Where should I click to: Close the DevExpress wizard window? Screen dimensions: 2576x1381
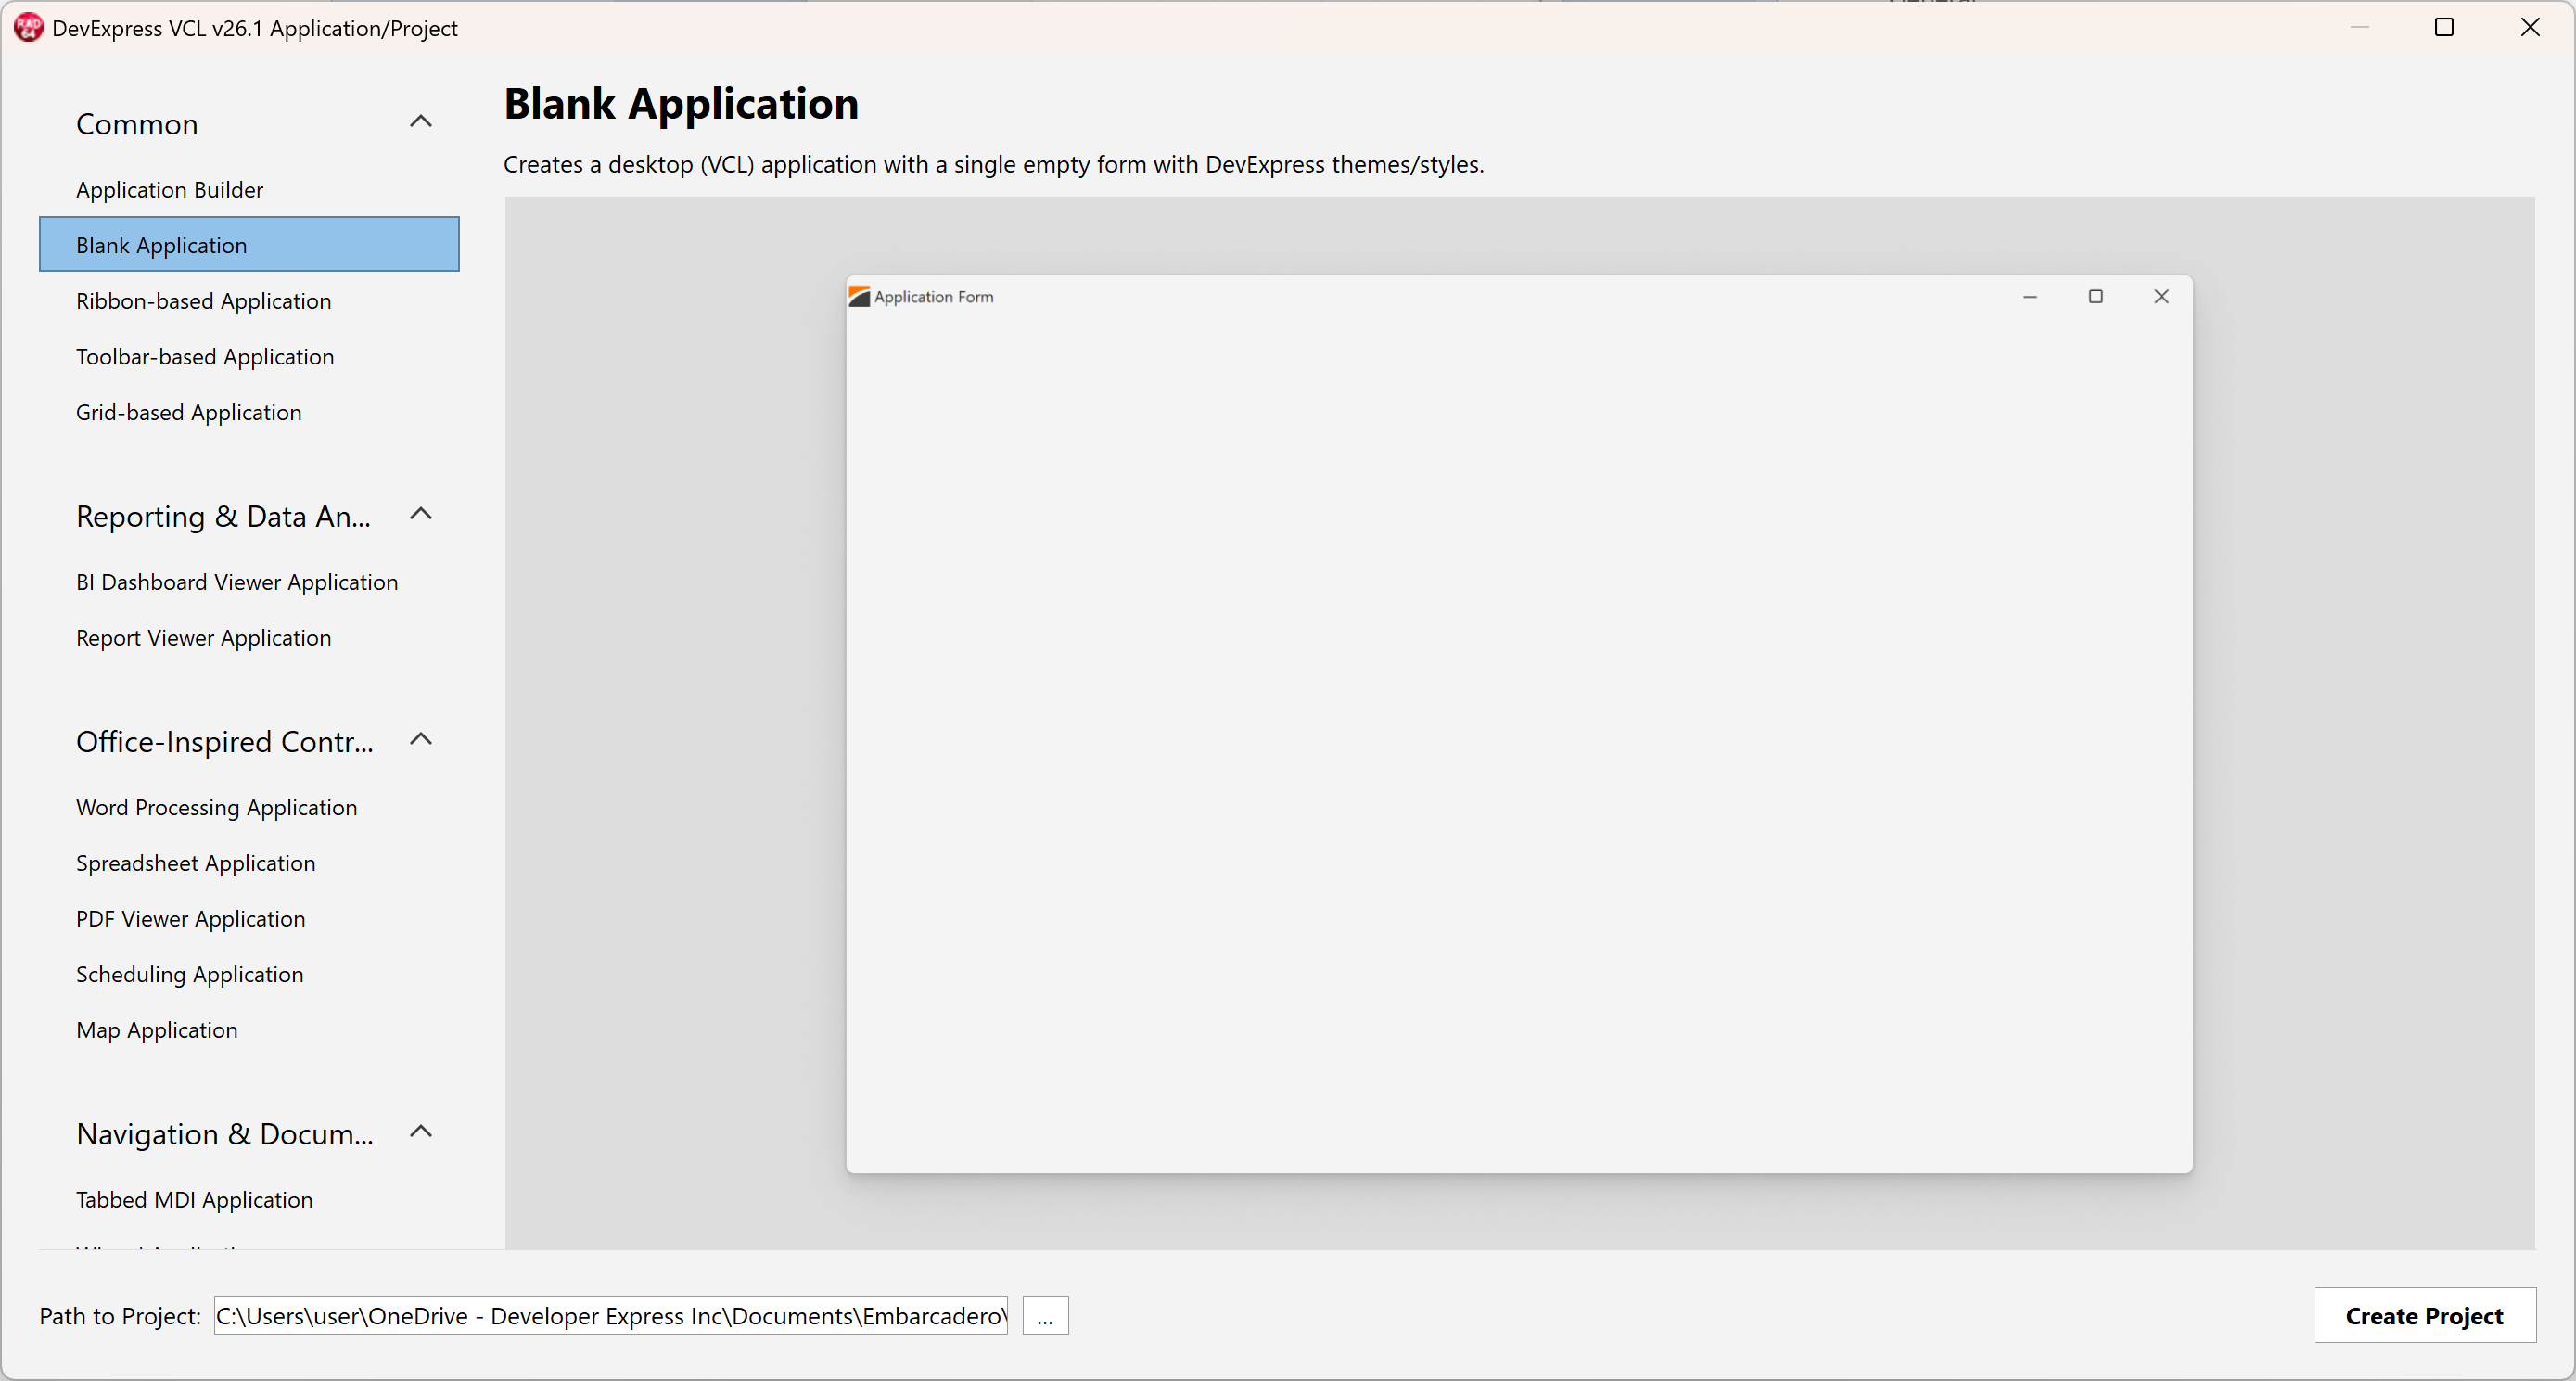(2529, 28)
